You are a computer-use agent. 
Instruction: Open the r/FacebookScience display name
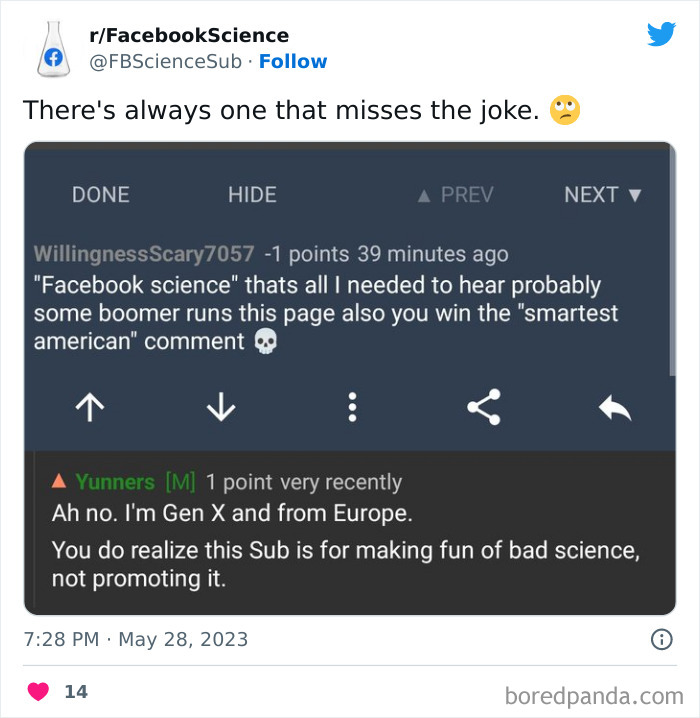189,36
